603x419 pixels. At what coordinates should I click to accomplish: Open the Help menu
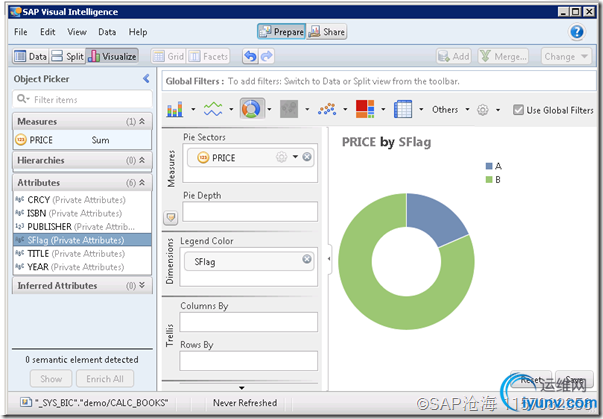tap(138, 32)
